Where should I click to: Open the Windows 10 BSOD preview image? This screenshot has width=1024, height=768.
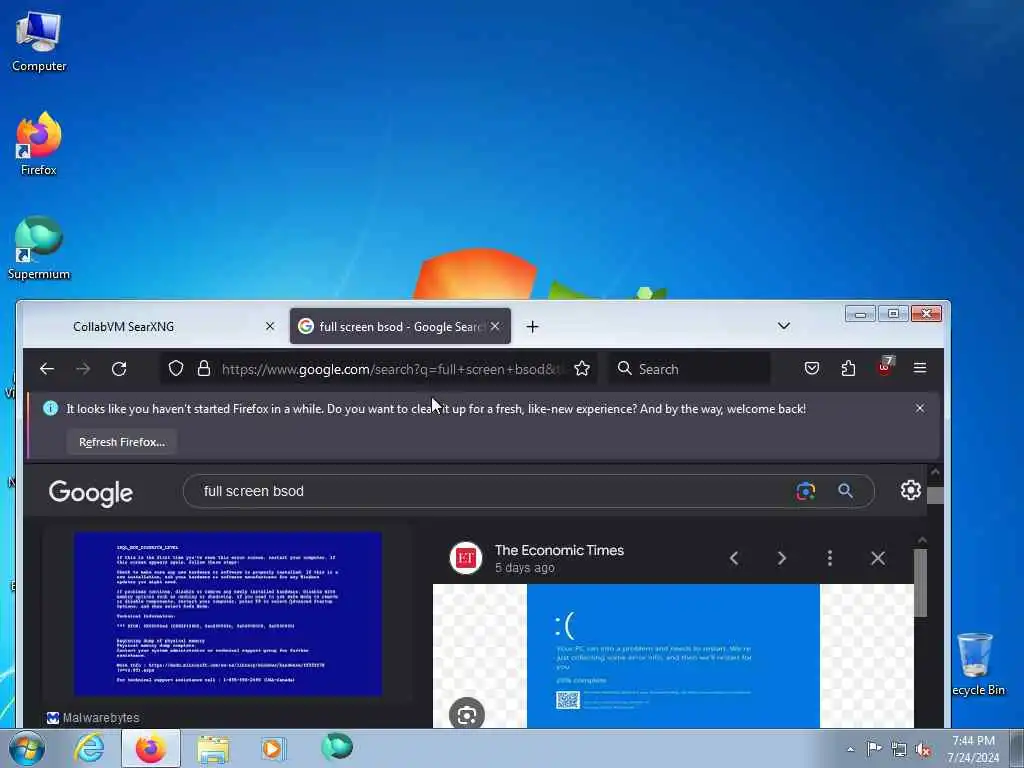673,656
